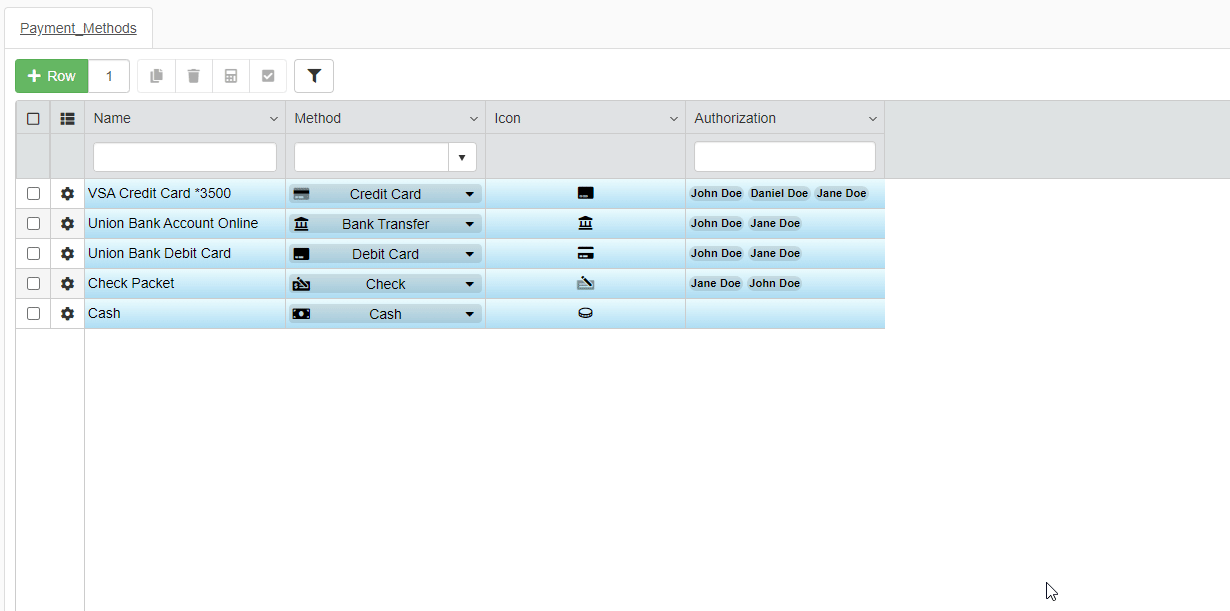Click the bank icon in Union Bank Account row
Screen dimensions: 1230x611
click(585, 223)
